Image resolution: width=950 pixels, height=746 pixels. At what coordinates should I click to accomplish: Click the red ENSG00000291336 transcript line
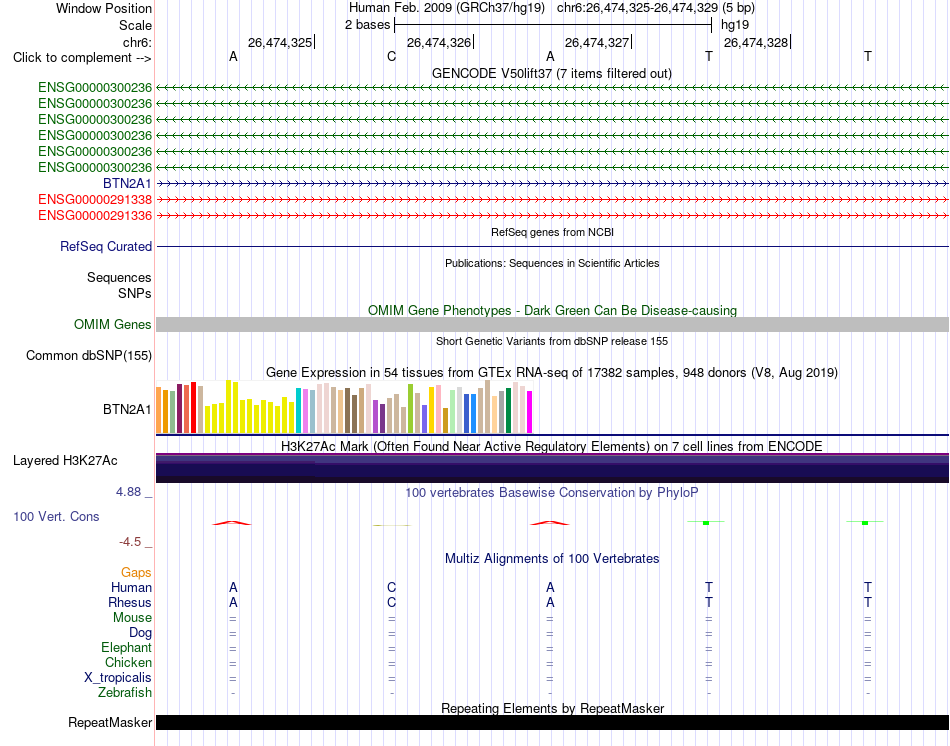[x=552, y=215]
